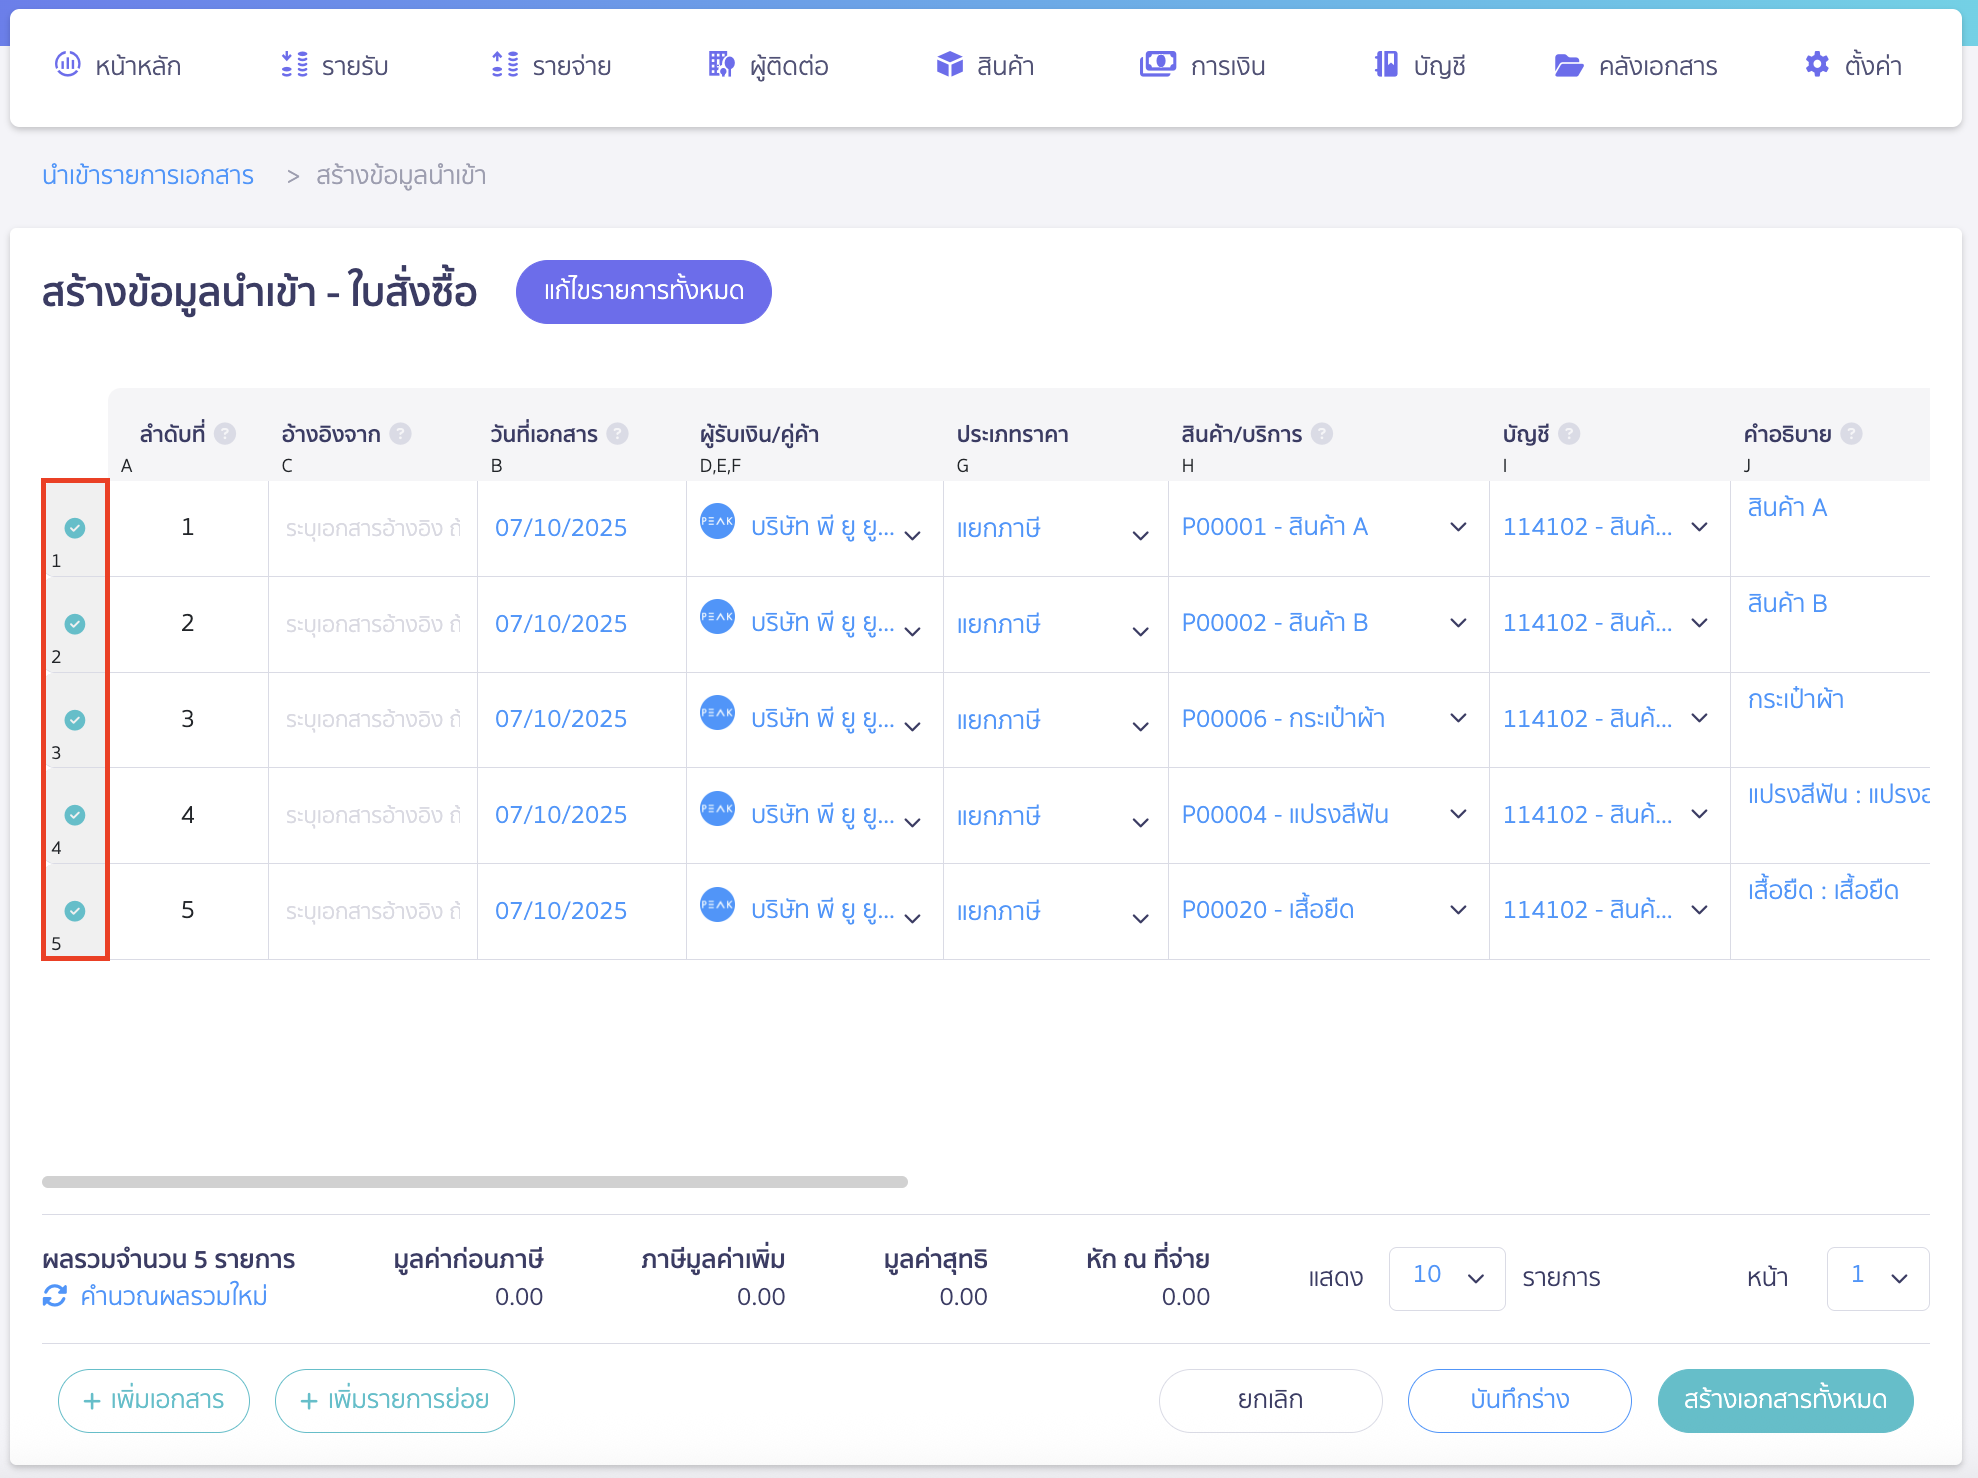Open the rows-per-page dropdown showing 10
The width and height of the screenshot is (1978, 1478).
pyautogui.click(x=1446, y=1277)
